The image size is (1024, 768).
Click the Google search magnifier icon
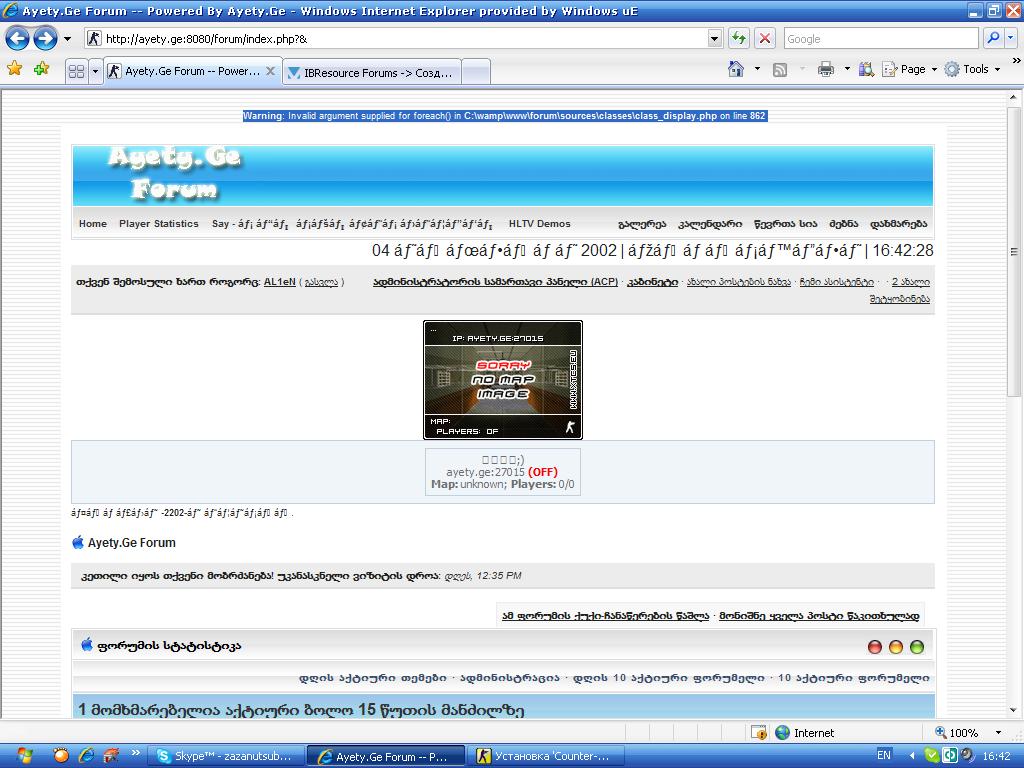click(993, 39)
